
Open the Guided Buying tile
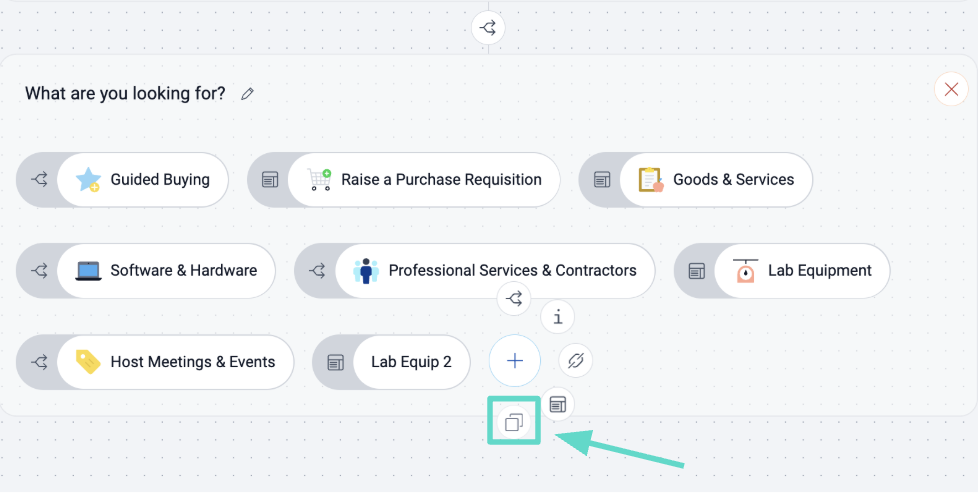[143, 180]
